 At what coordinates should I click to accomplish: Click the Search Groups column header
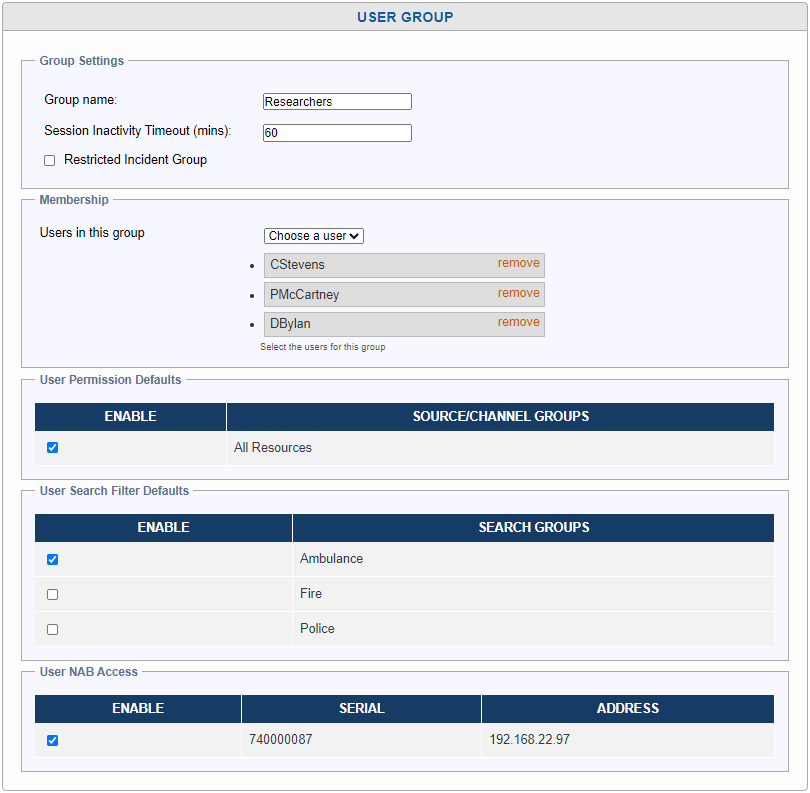[533, 528]
